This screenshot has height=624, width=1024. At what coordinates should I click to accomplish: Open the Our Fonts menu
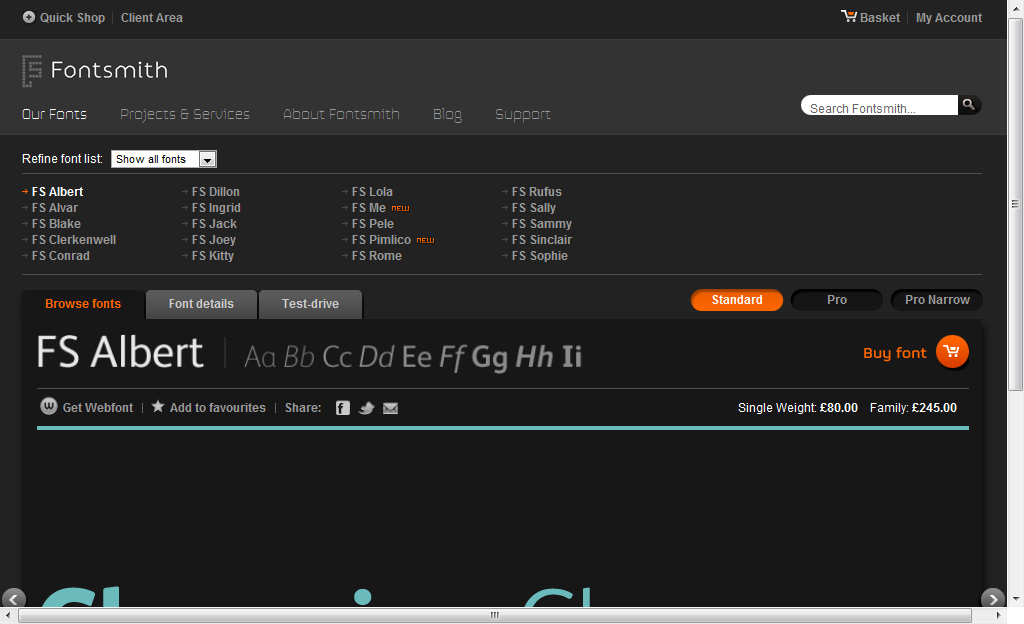click(54, 114)
